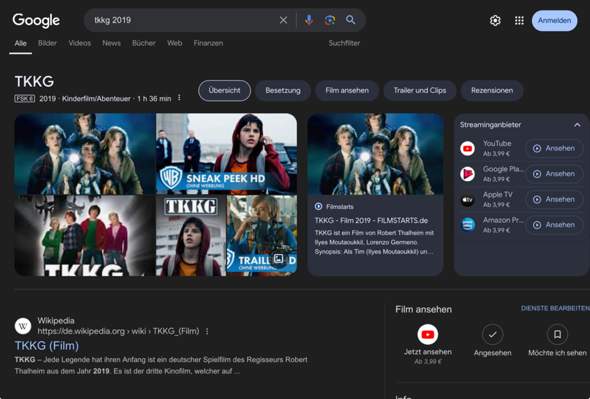The width and height of the screenshot is (590, 399).
Task: Click the FSK 6 rating badge
Action: [25, 99]
